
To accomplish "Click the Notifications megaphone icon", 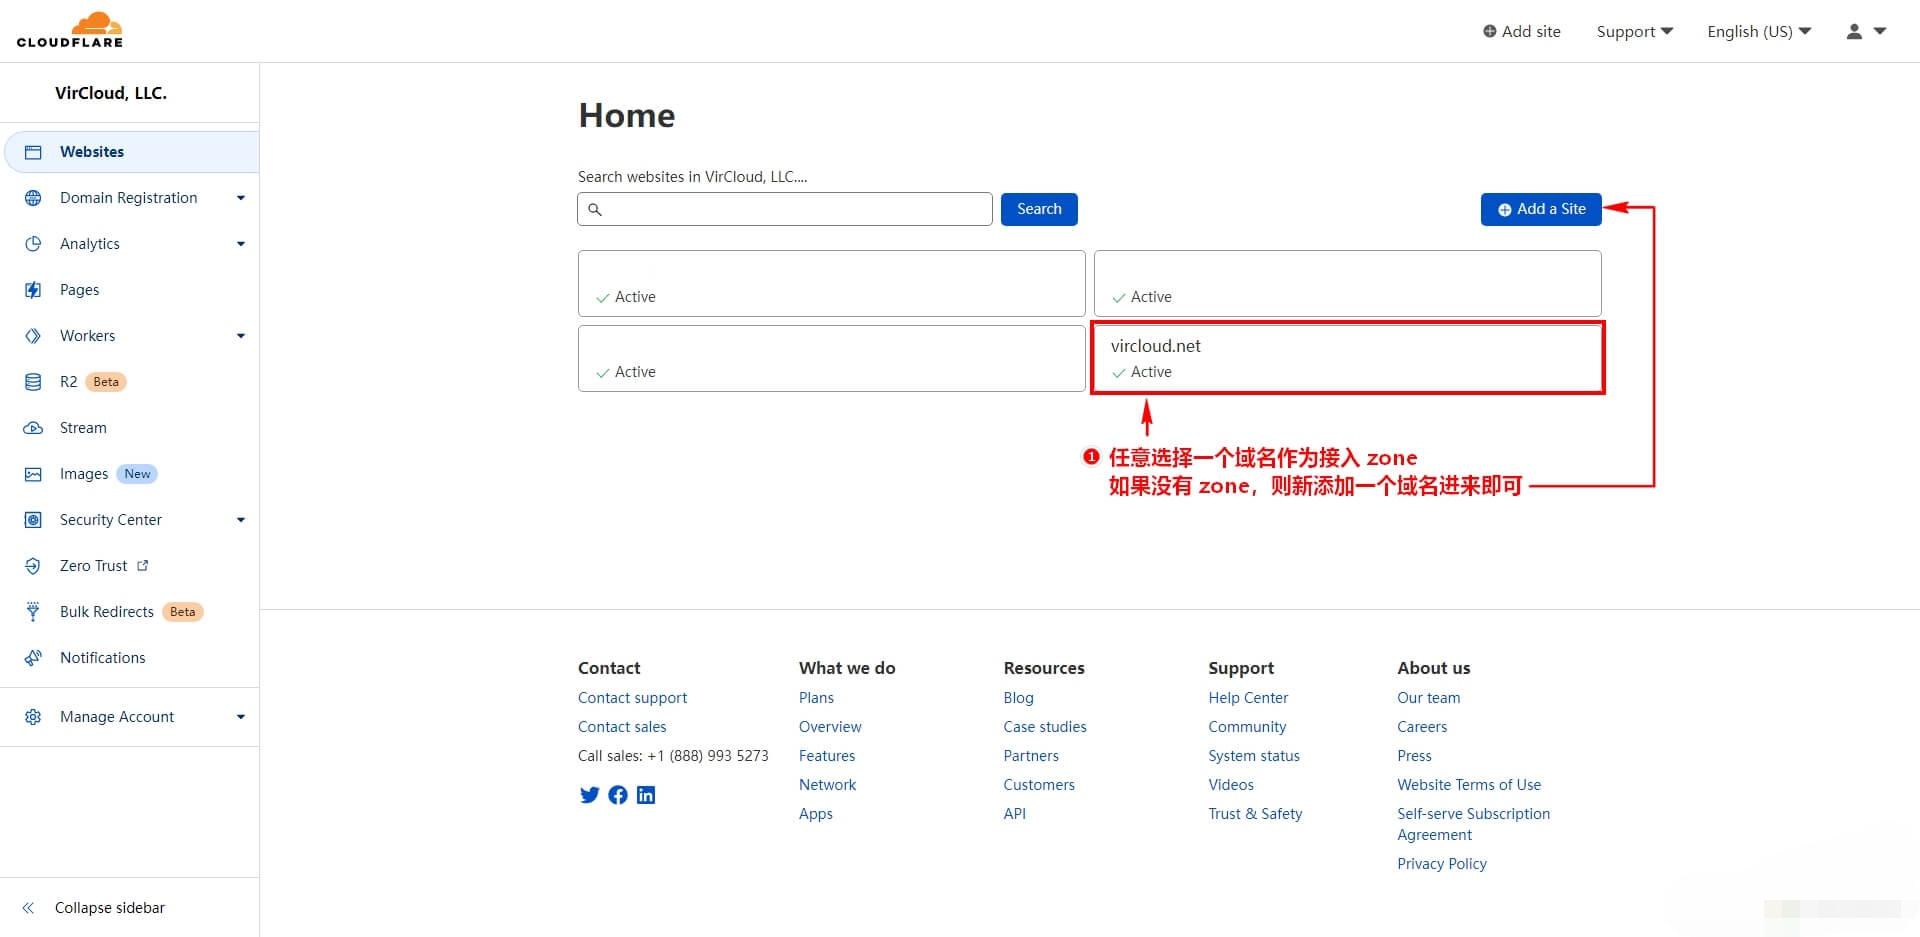I will point(33,658).
